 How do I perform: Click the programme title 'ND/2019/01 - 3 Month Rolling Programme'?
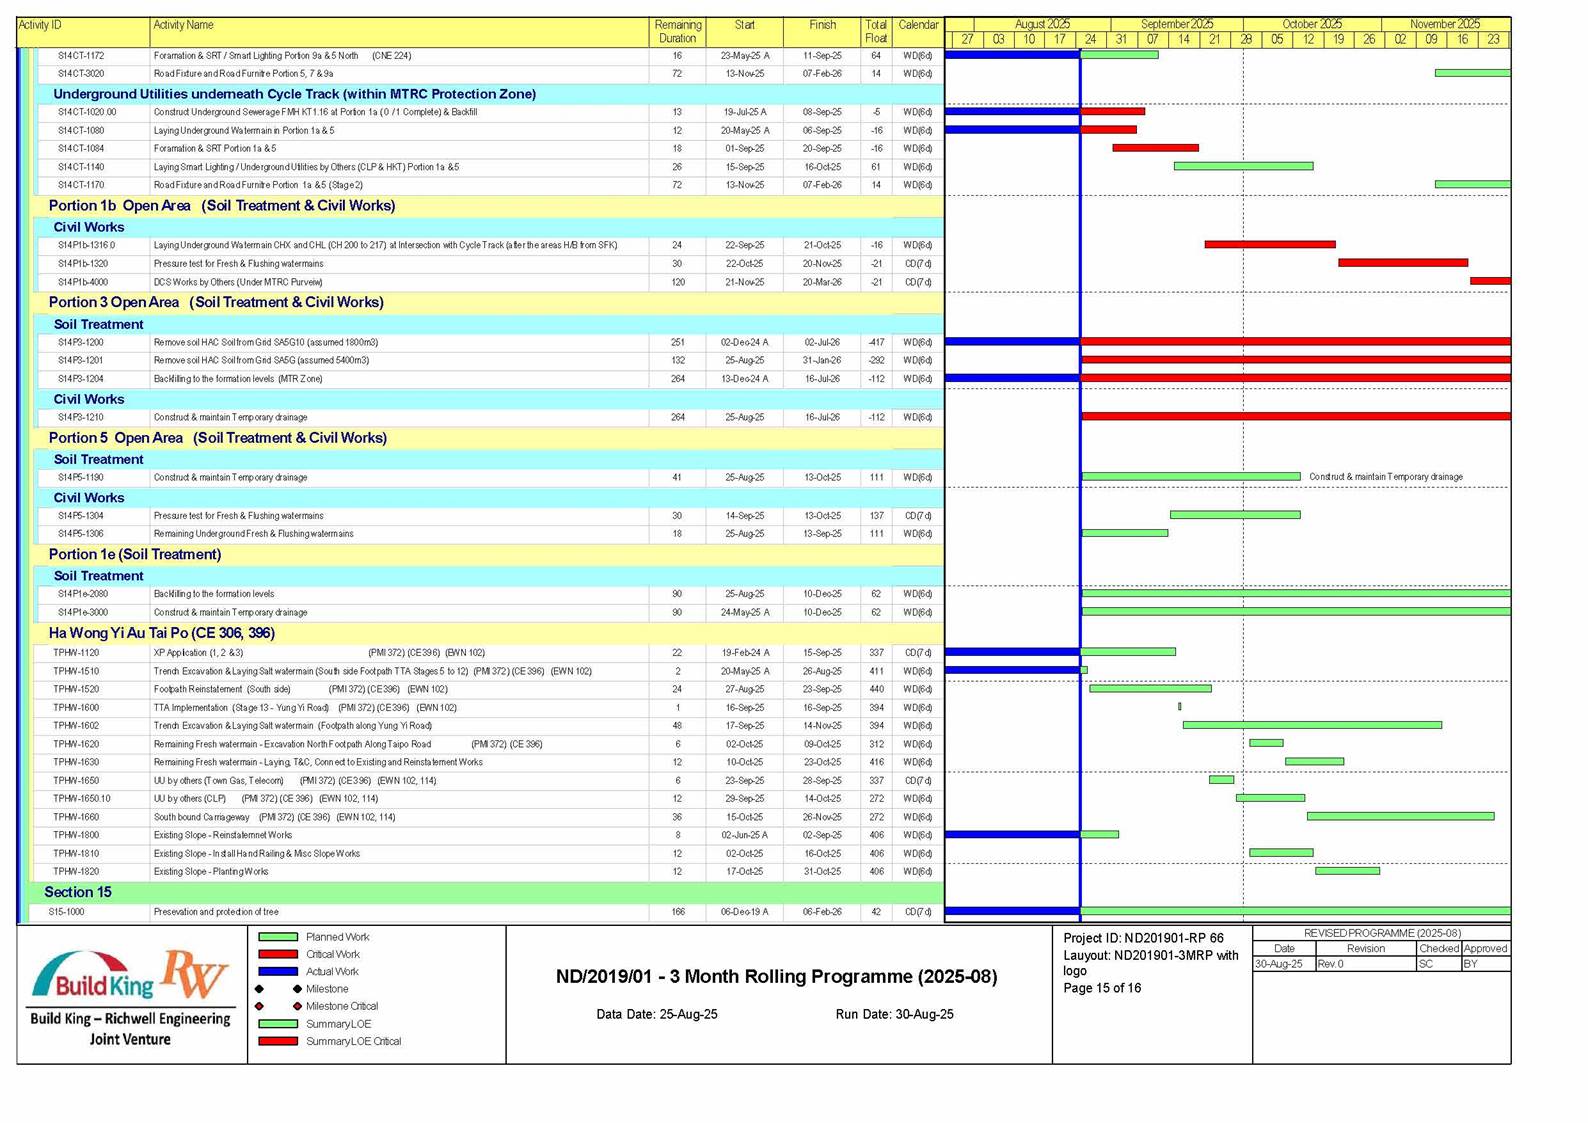pyautogui.click(x=776, y=977)
